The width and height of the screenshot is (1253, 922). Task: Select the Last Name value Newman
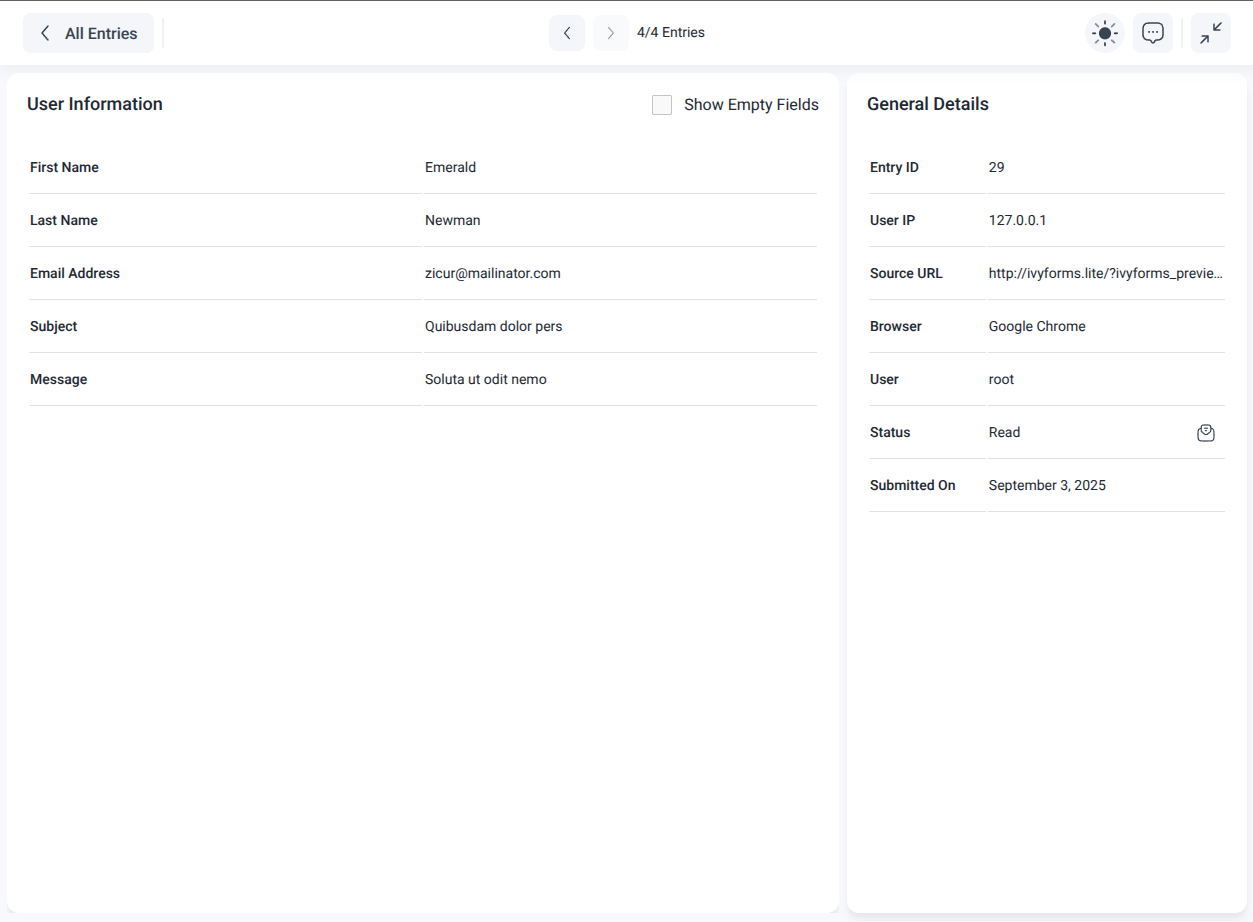tap(452, 220)
